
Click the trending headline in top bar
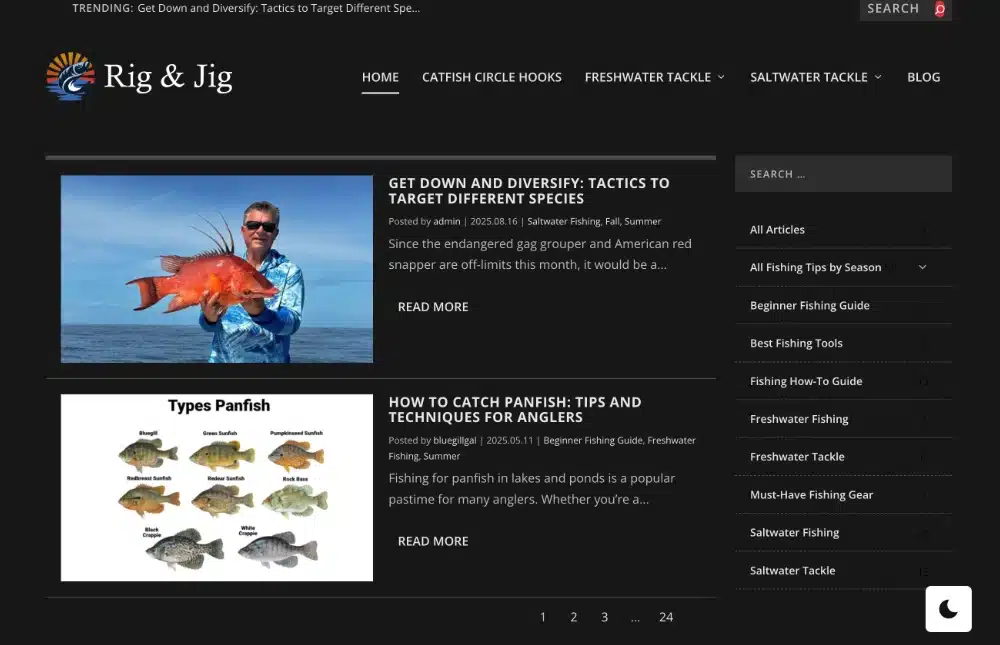click(x=279, y=8)
